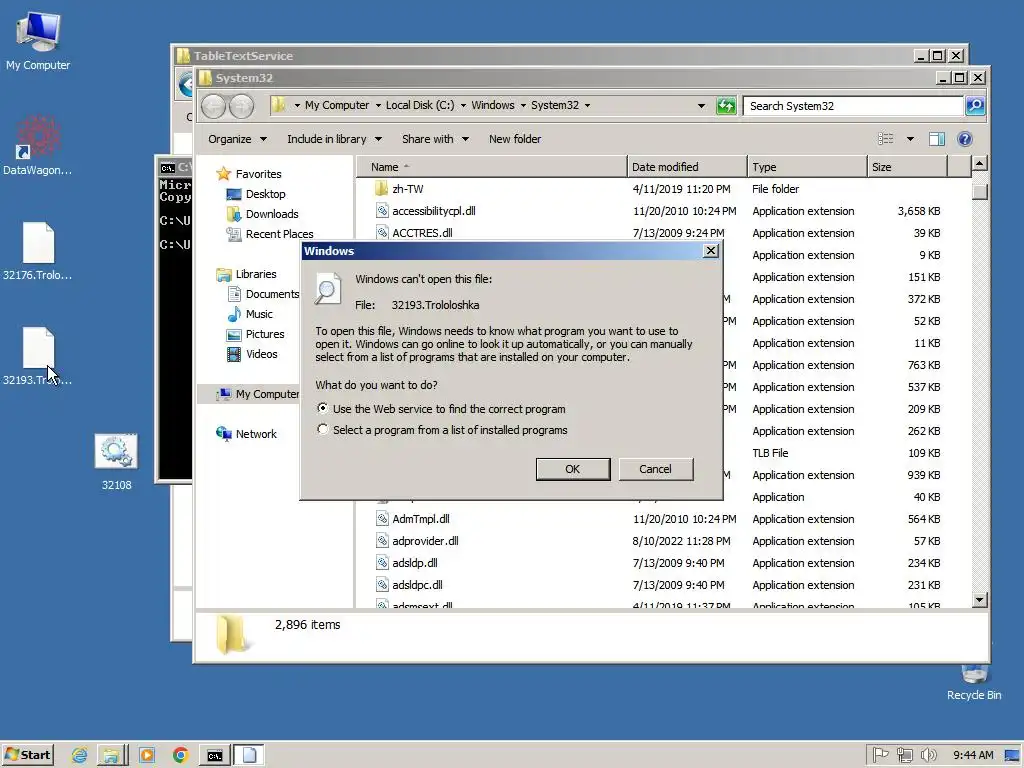Sort by Date modified column header

tap(687, 167)
